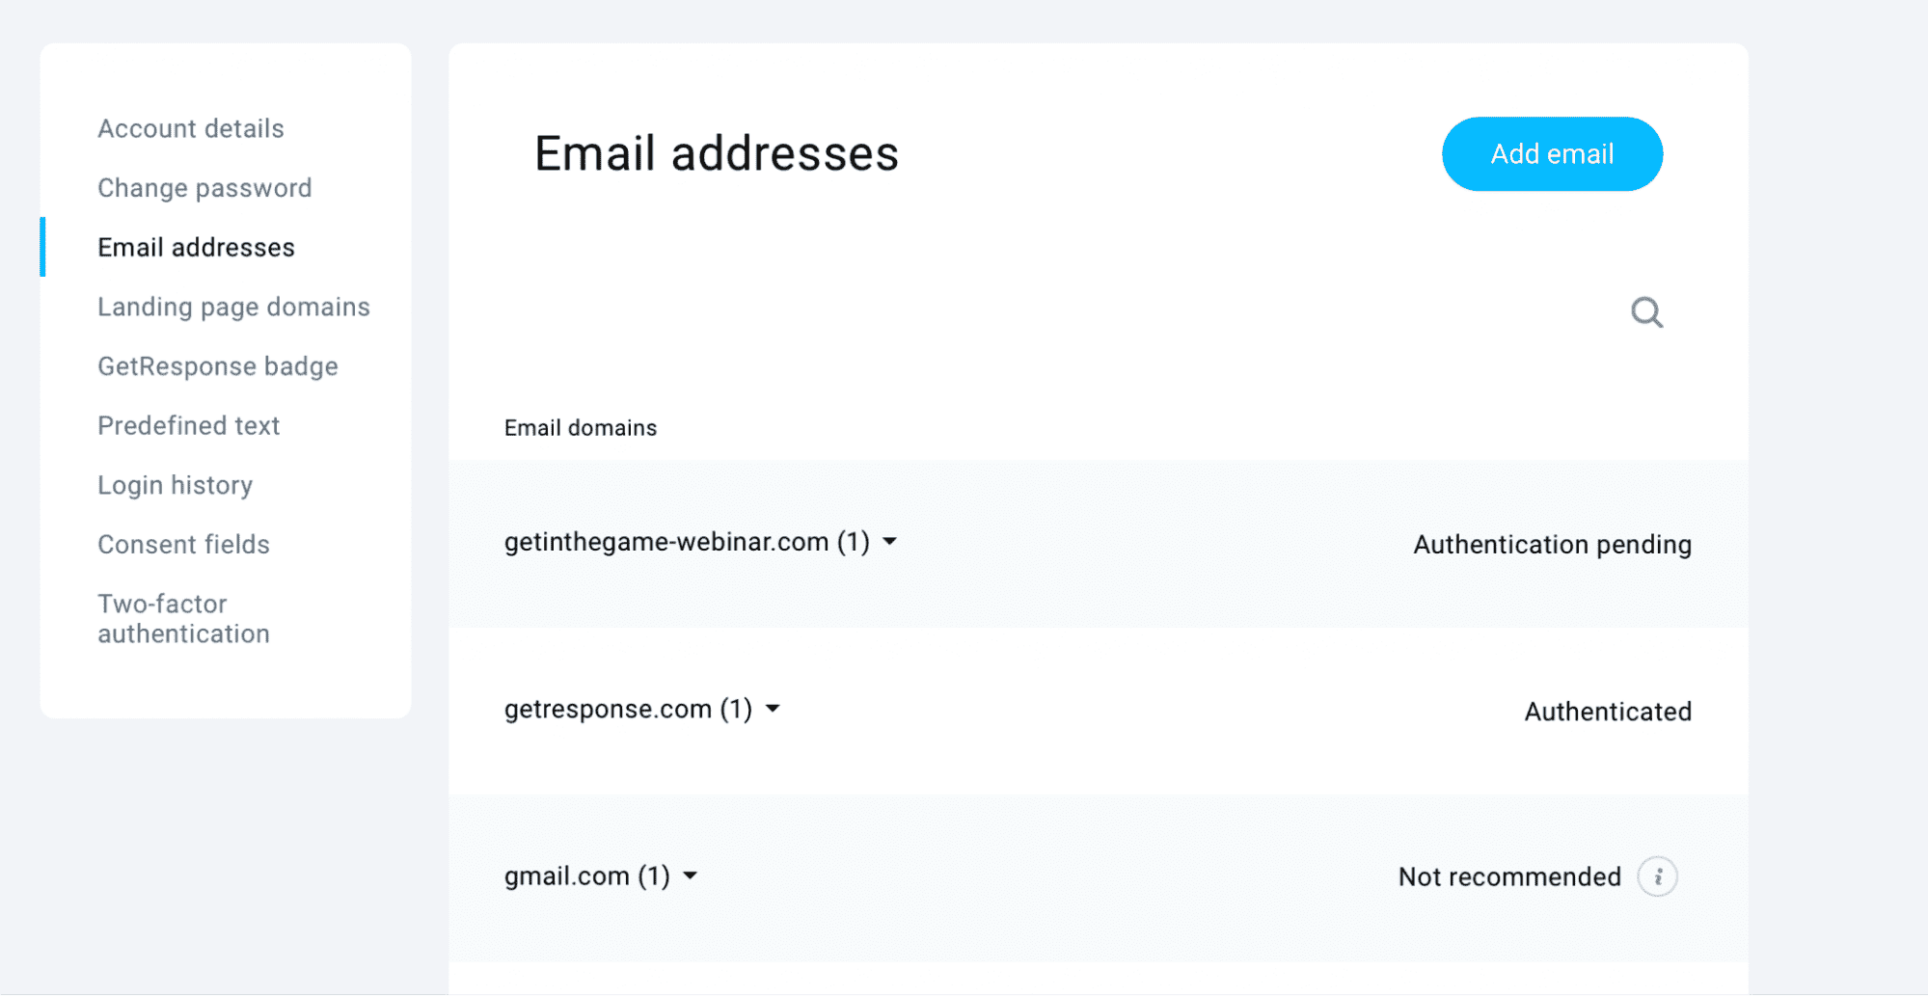View the GetResponse badge settings
Image resolution: width=1928 pixels, height=996 pixels.
[217, 366]
